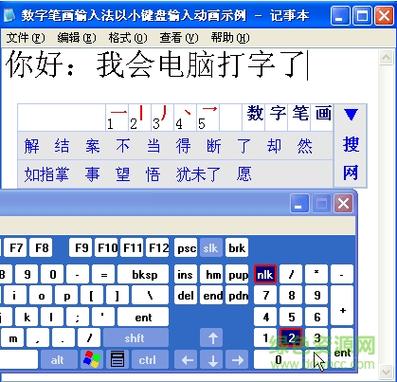Choose candidate character 解
This screenshot has height=382, width=397.
click(x=32, y=146)
